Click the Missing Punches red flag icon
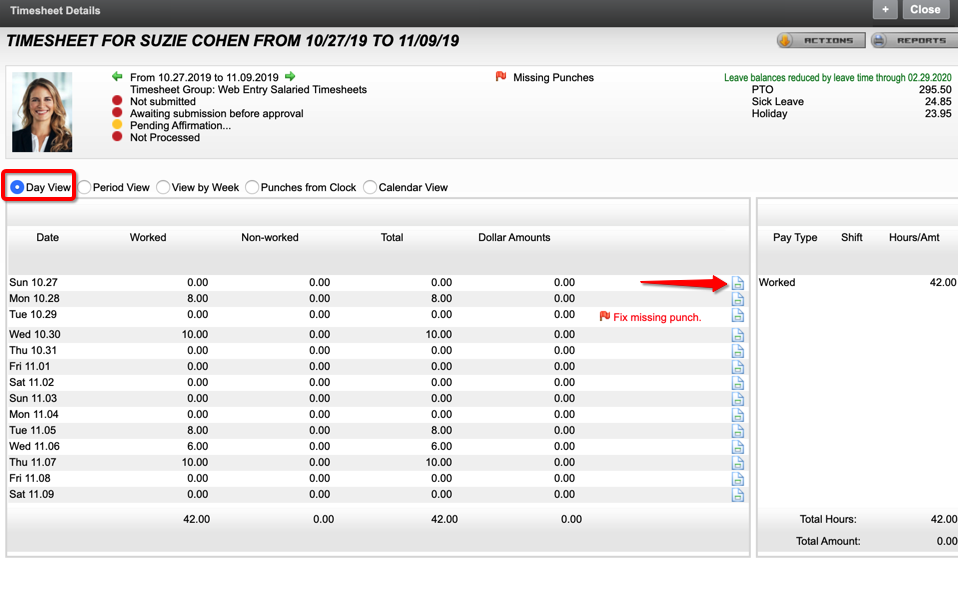The height and width of the screenshot is (593, 958). [x=500, y=75]
